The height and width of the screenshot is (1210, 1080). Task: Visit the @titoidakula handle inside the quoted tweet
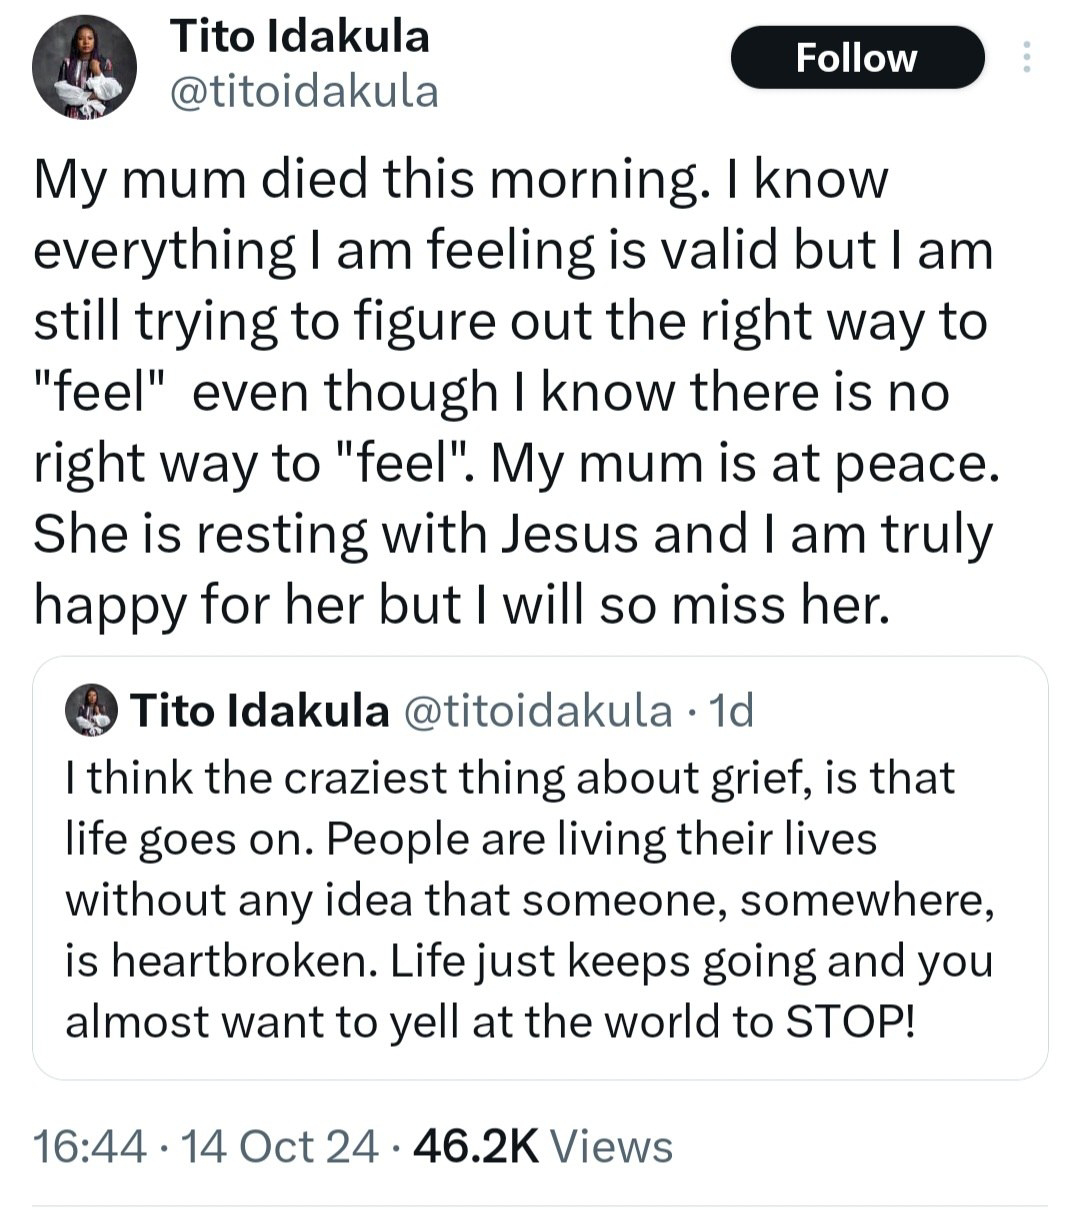538,711
